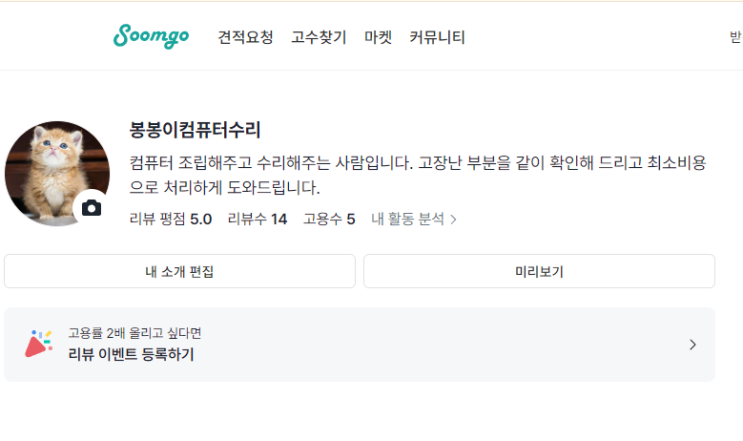Viewport: 743px width, 441px height.
Task: Open the 견적요청 menu
Action: point(245,38)
